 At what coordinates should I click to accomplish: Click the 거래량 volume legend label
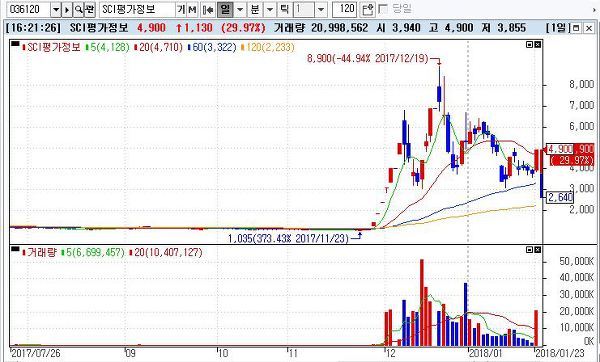tap(42, 253)
